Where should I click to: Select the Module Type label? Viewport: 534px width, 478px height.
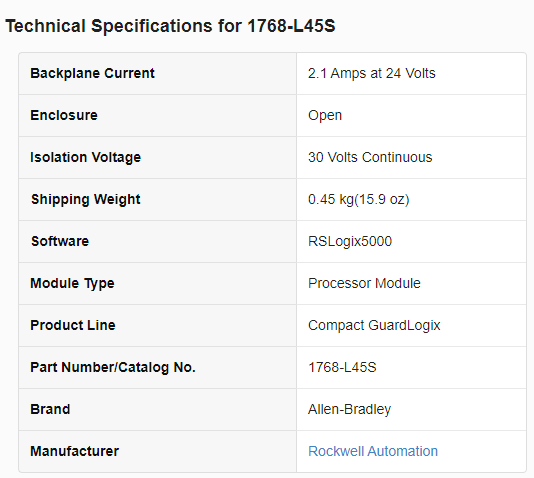(x=72, y=283)
